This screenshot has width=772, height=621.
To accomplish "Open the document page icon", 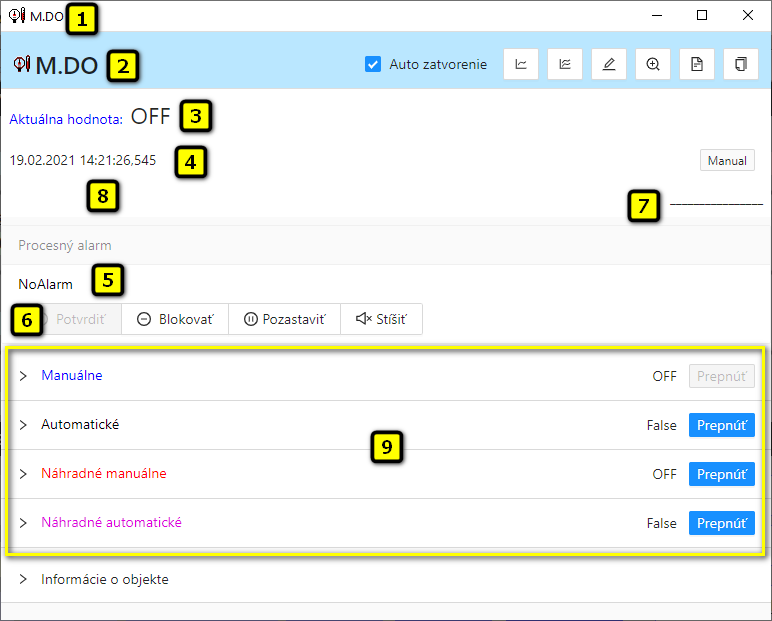I will point(697,64).
